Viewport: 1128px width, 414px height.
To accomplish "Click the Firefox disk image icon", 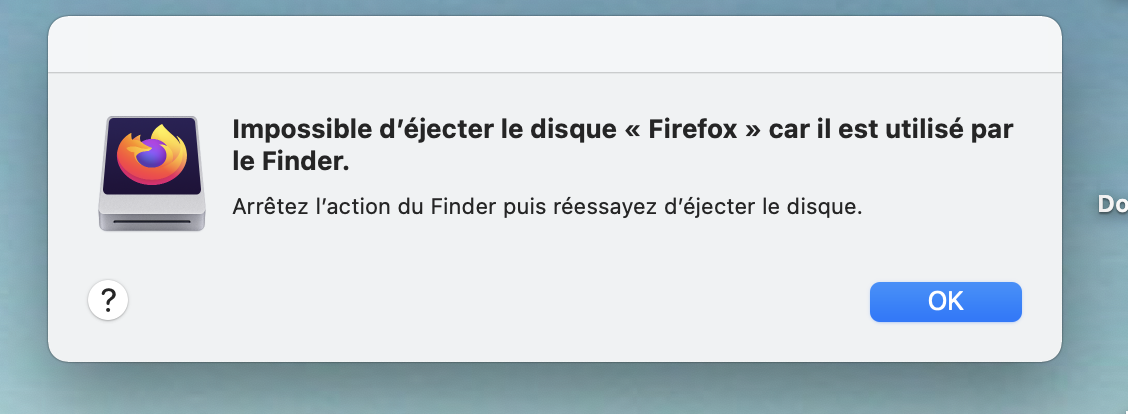I will (152, 174).
